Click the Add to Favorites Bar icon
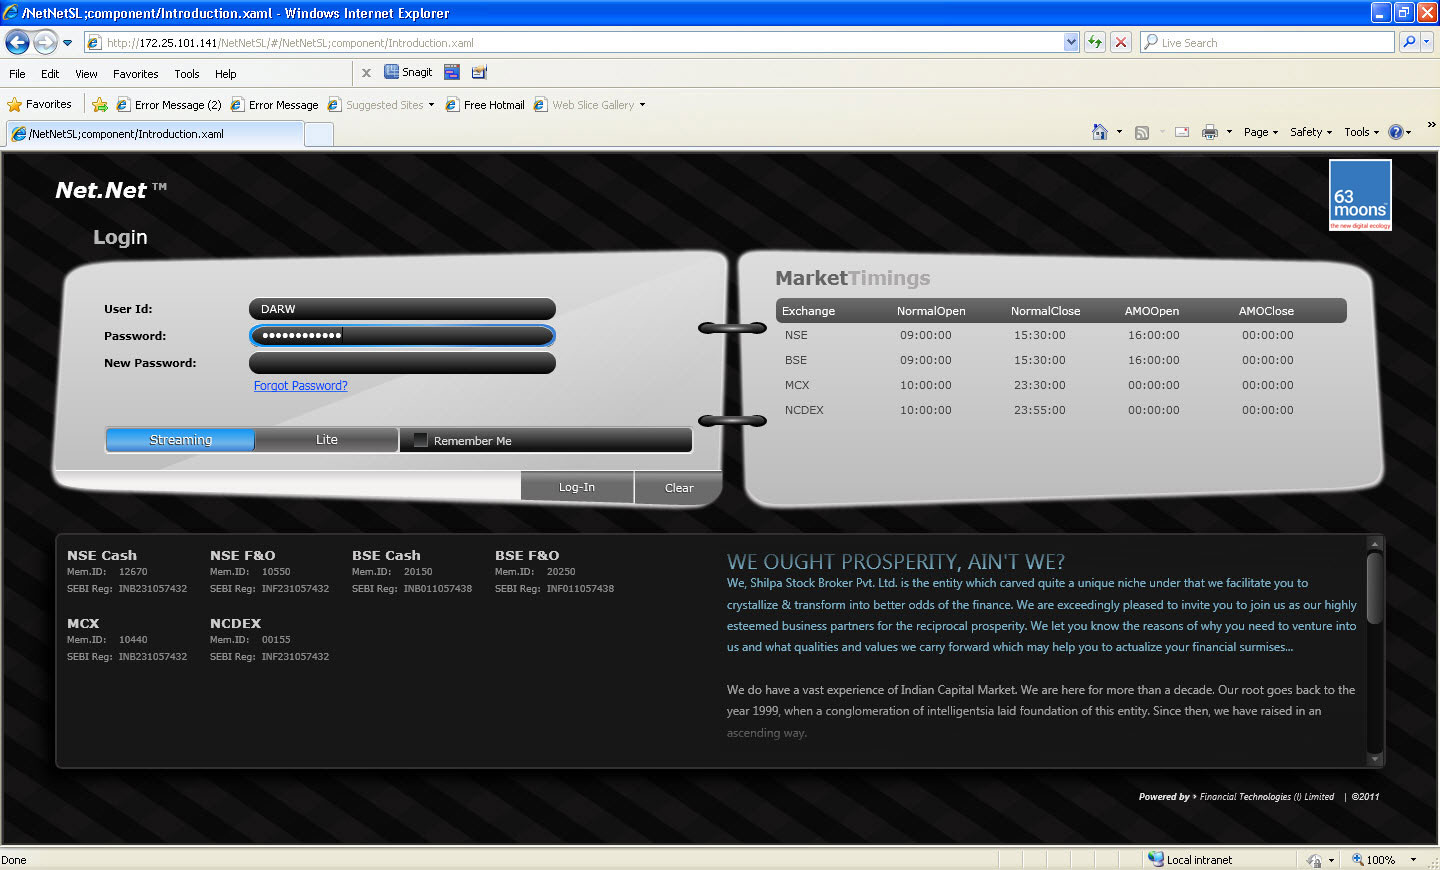Viewport: 1440px width, 870px height. tap(100, 105)
